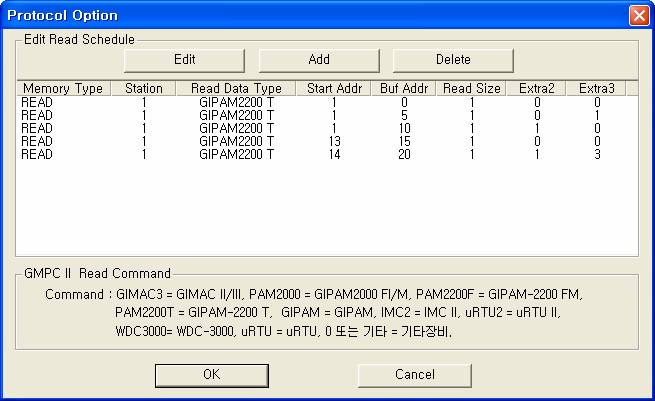This screenshot has width=655, height=401.
Task: Click the Station column header
Action: click(x=143, y=89)
